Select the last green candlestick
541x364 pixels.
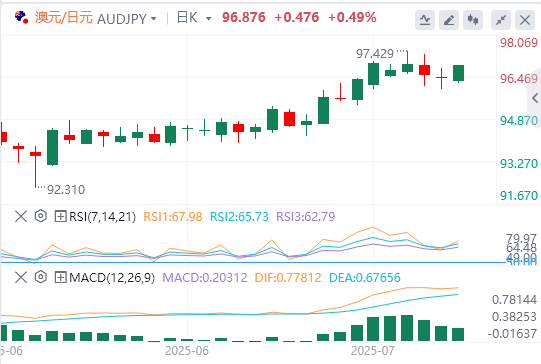click(459, 73)
